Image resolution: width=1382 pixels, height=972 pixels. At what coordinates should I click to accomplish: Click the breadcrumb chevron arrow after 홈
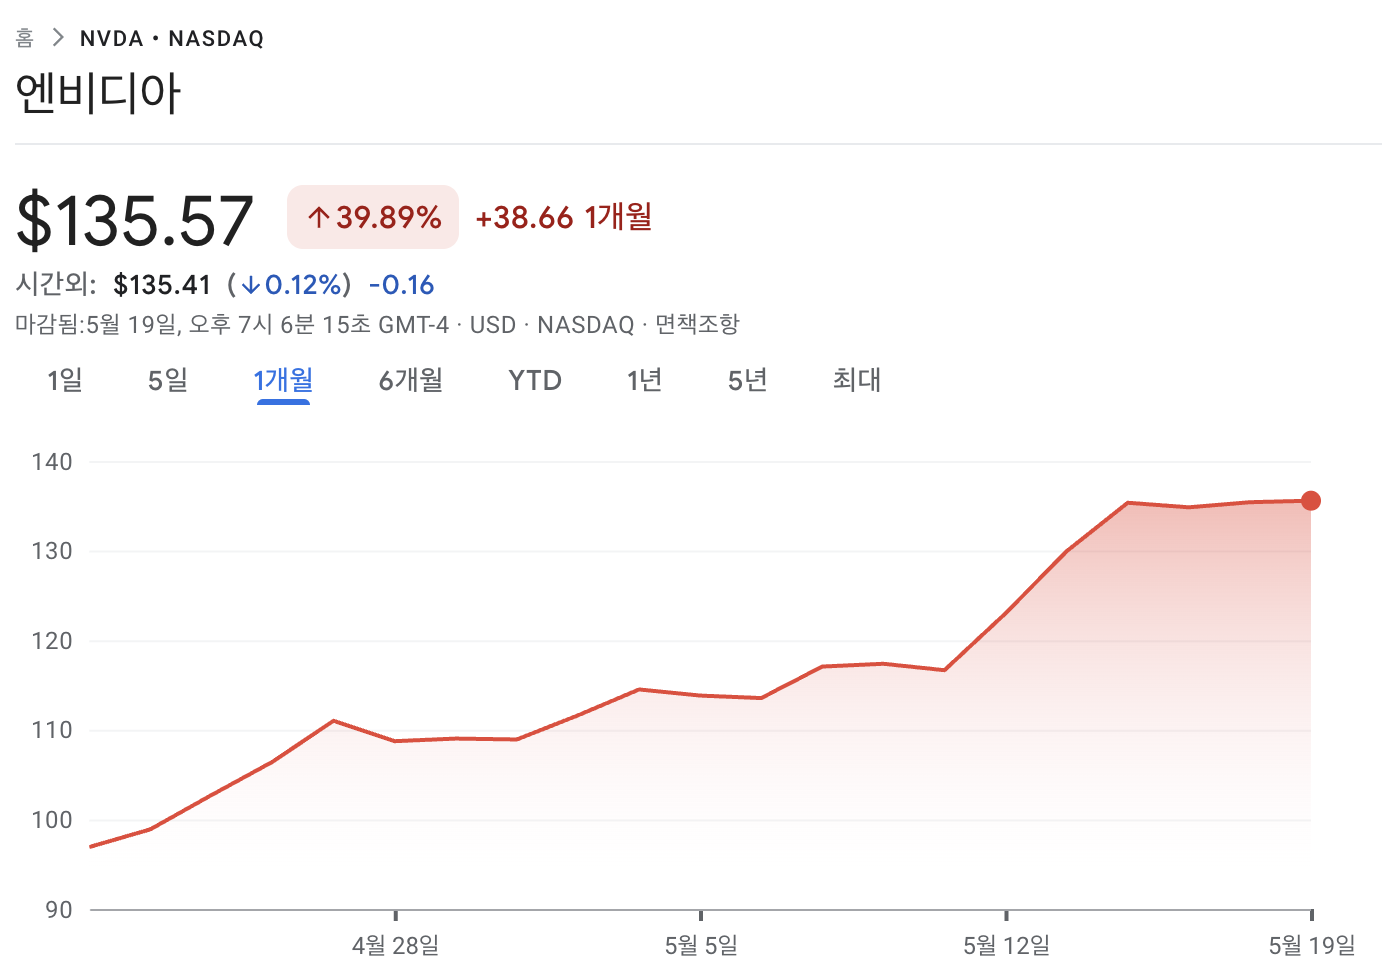(57, 38)
